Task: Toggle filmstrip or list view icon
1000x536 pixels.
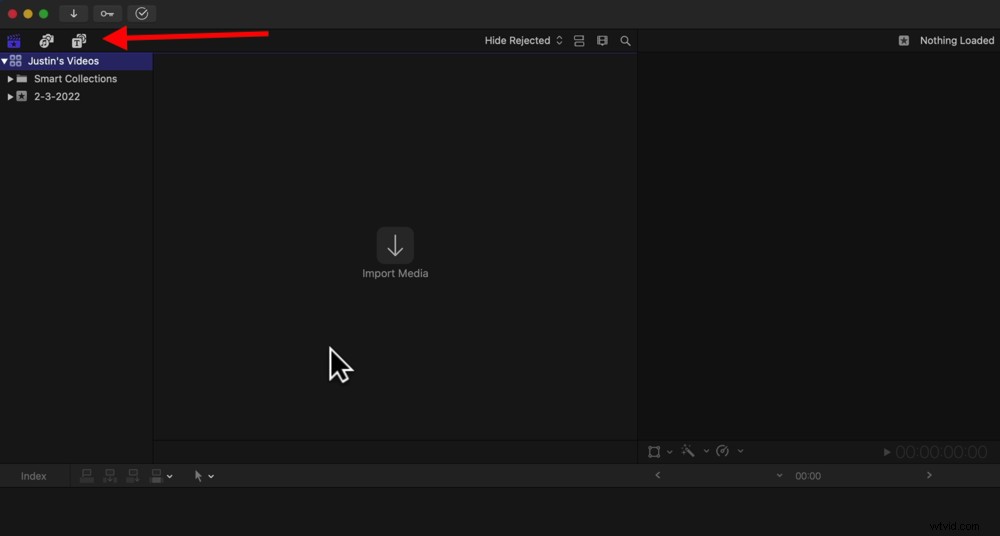Action: 579,41
